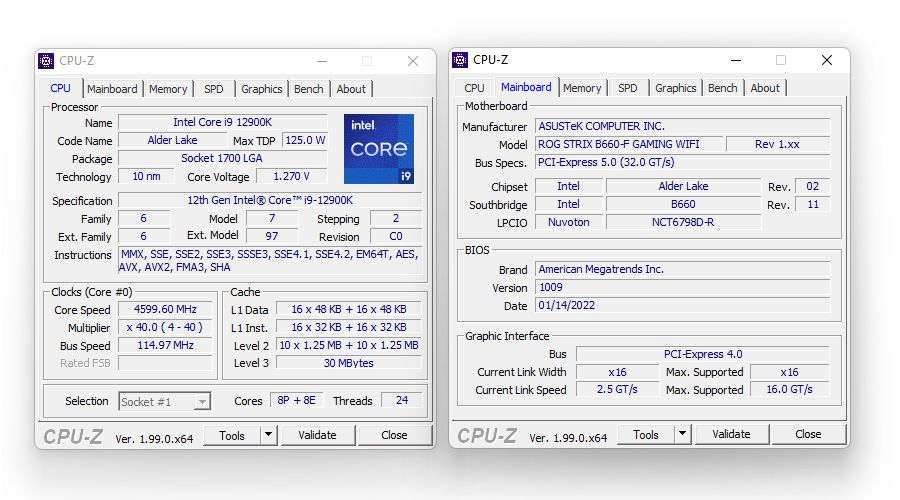
Task: Click Validate in the left window
Action: [317, 435]
